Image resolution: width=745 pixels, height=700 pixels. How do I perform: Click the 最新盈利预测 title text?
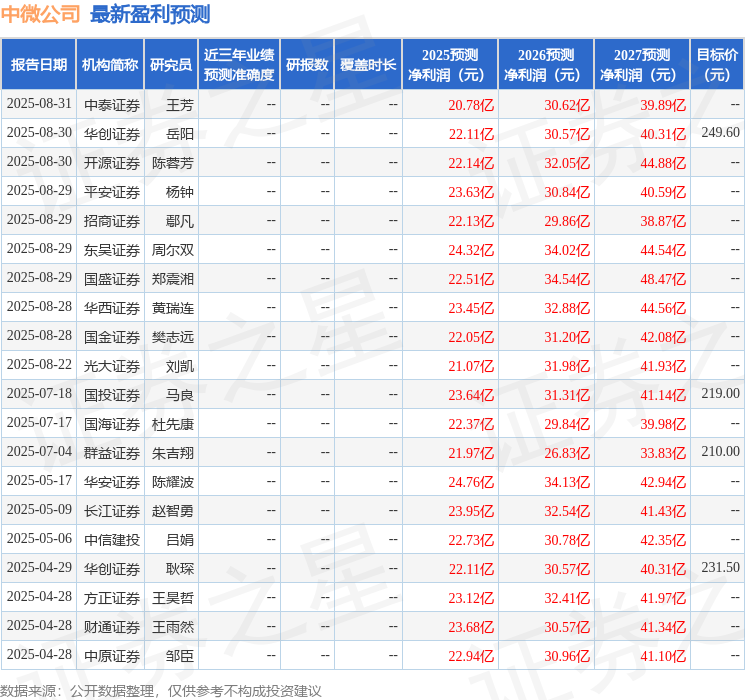tap(150, 14)
